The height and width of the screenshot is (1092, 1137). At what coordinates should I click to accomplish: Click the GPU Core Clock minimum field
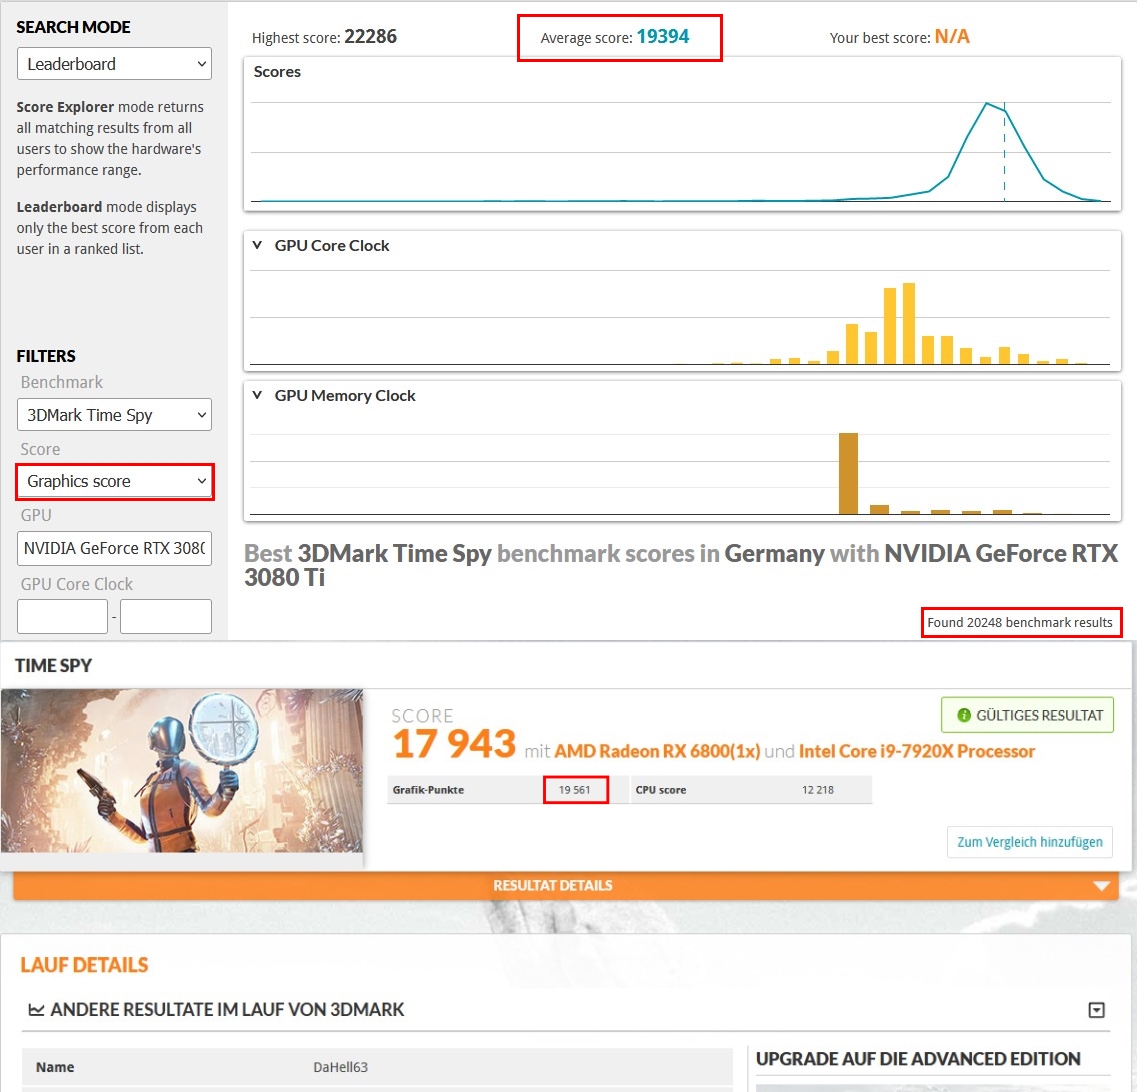tap(62, 616)
